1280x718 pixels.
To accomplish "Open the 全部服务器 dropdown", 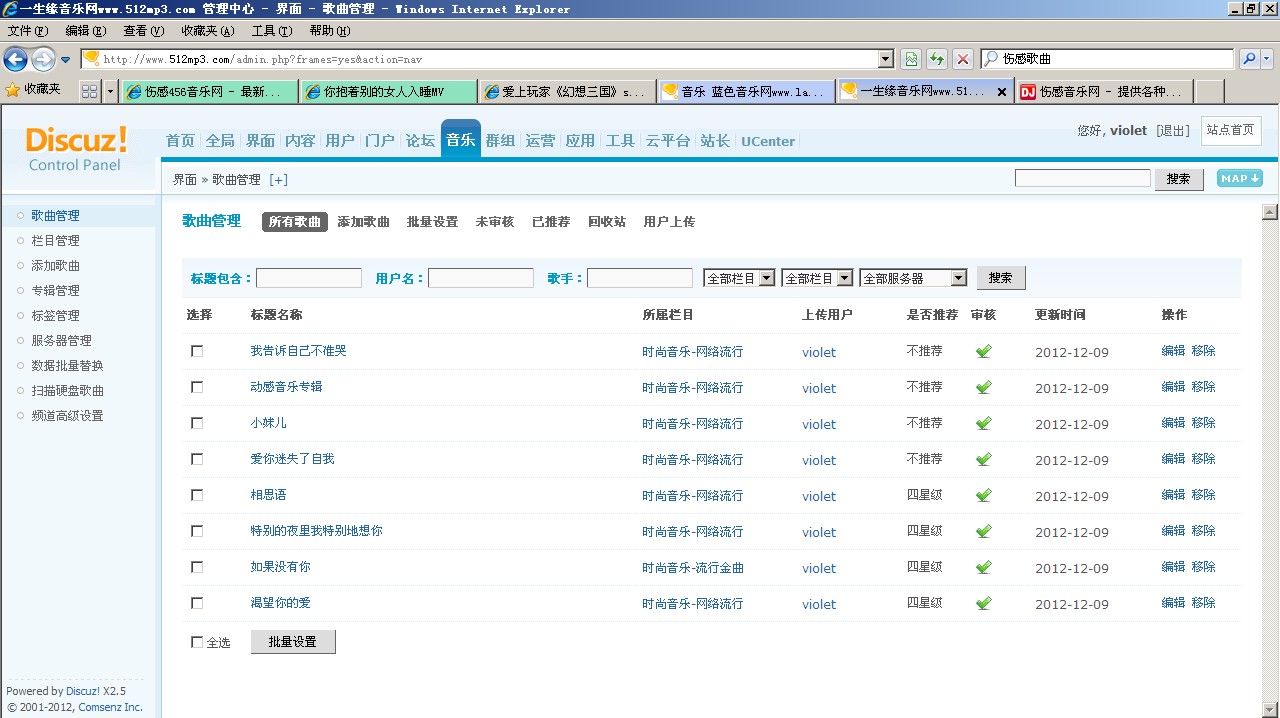I will [913, 278].
